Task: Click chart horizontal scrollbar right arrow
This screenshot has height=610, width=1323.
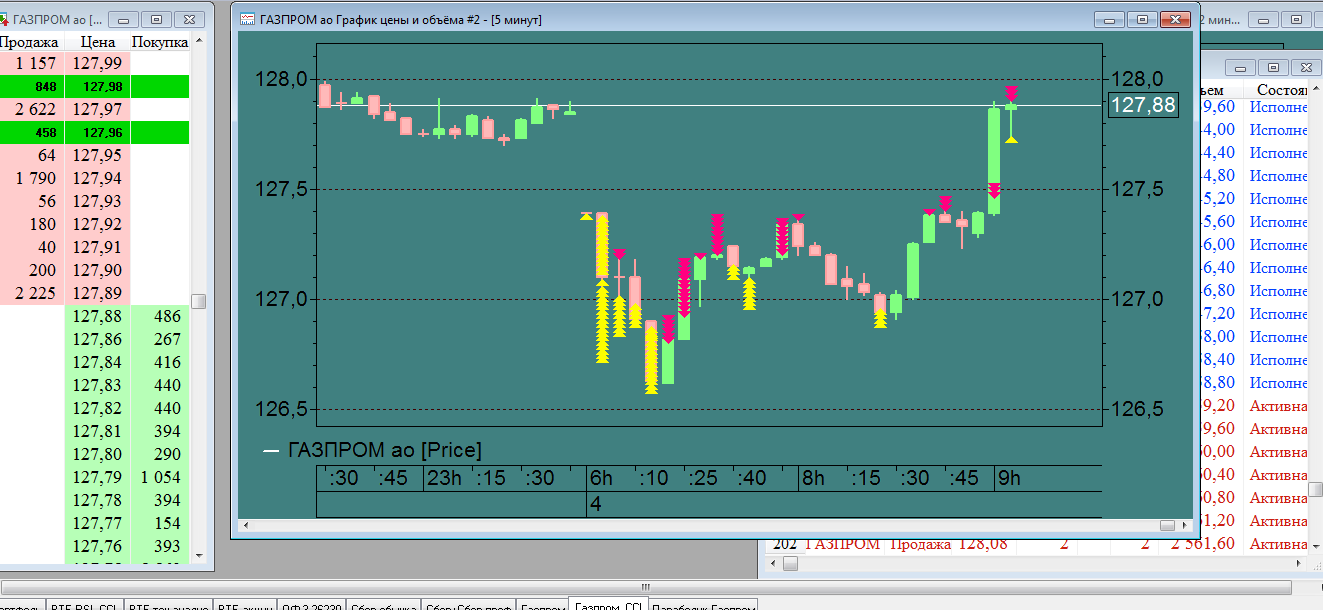Action: tap(1185, 525)
